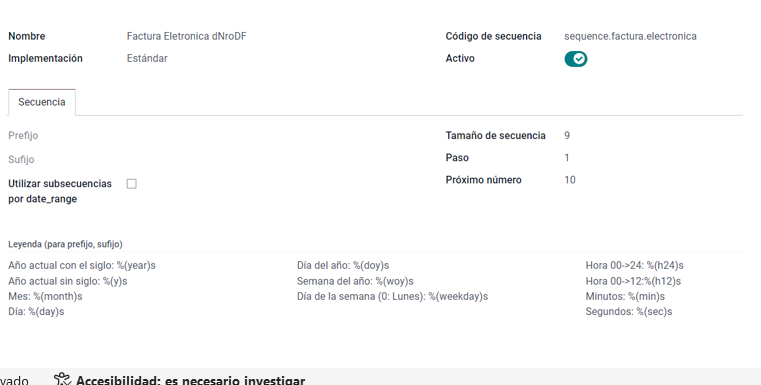761x385 pixels.
Task: Open the Secuencia tab
Action: coord(42,102)
